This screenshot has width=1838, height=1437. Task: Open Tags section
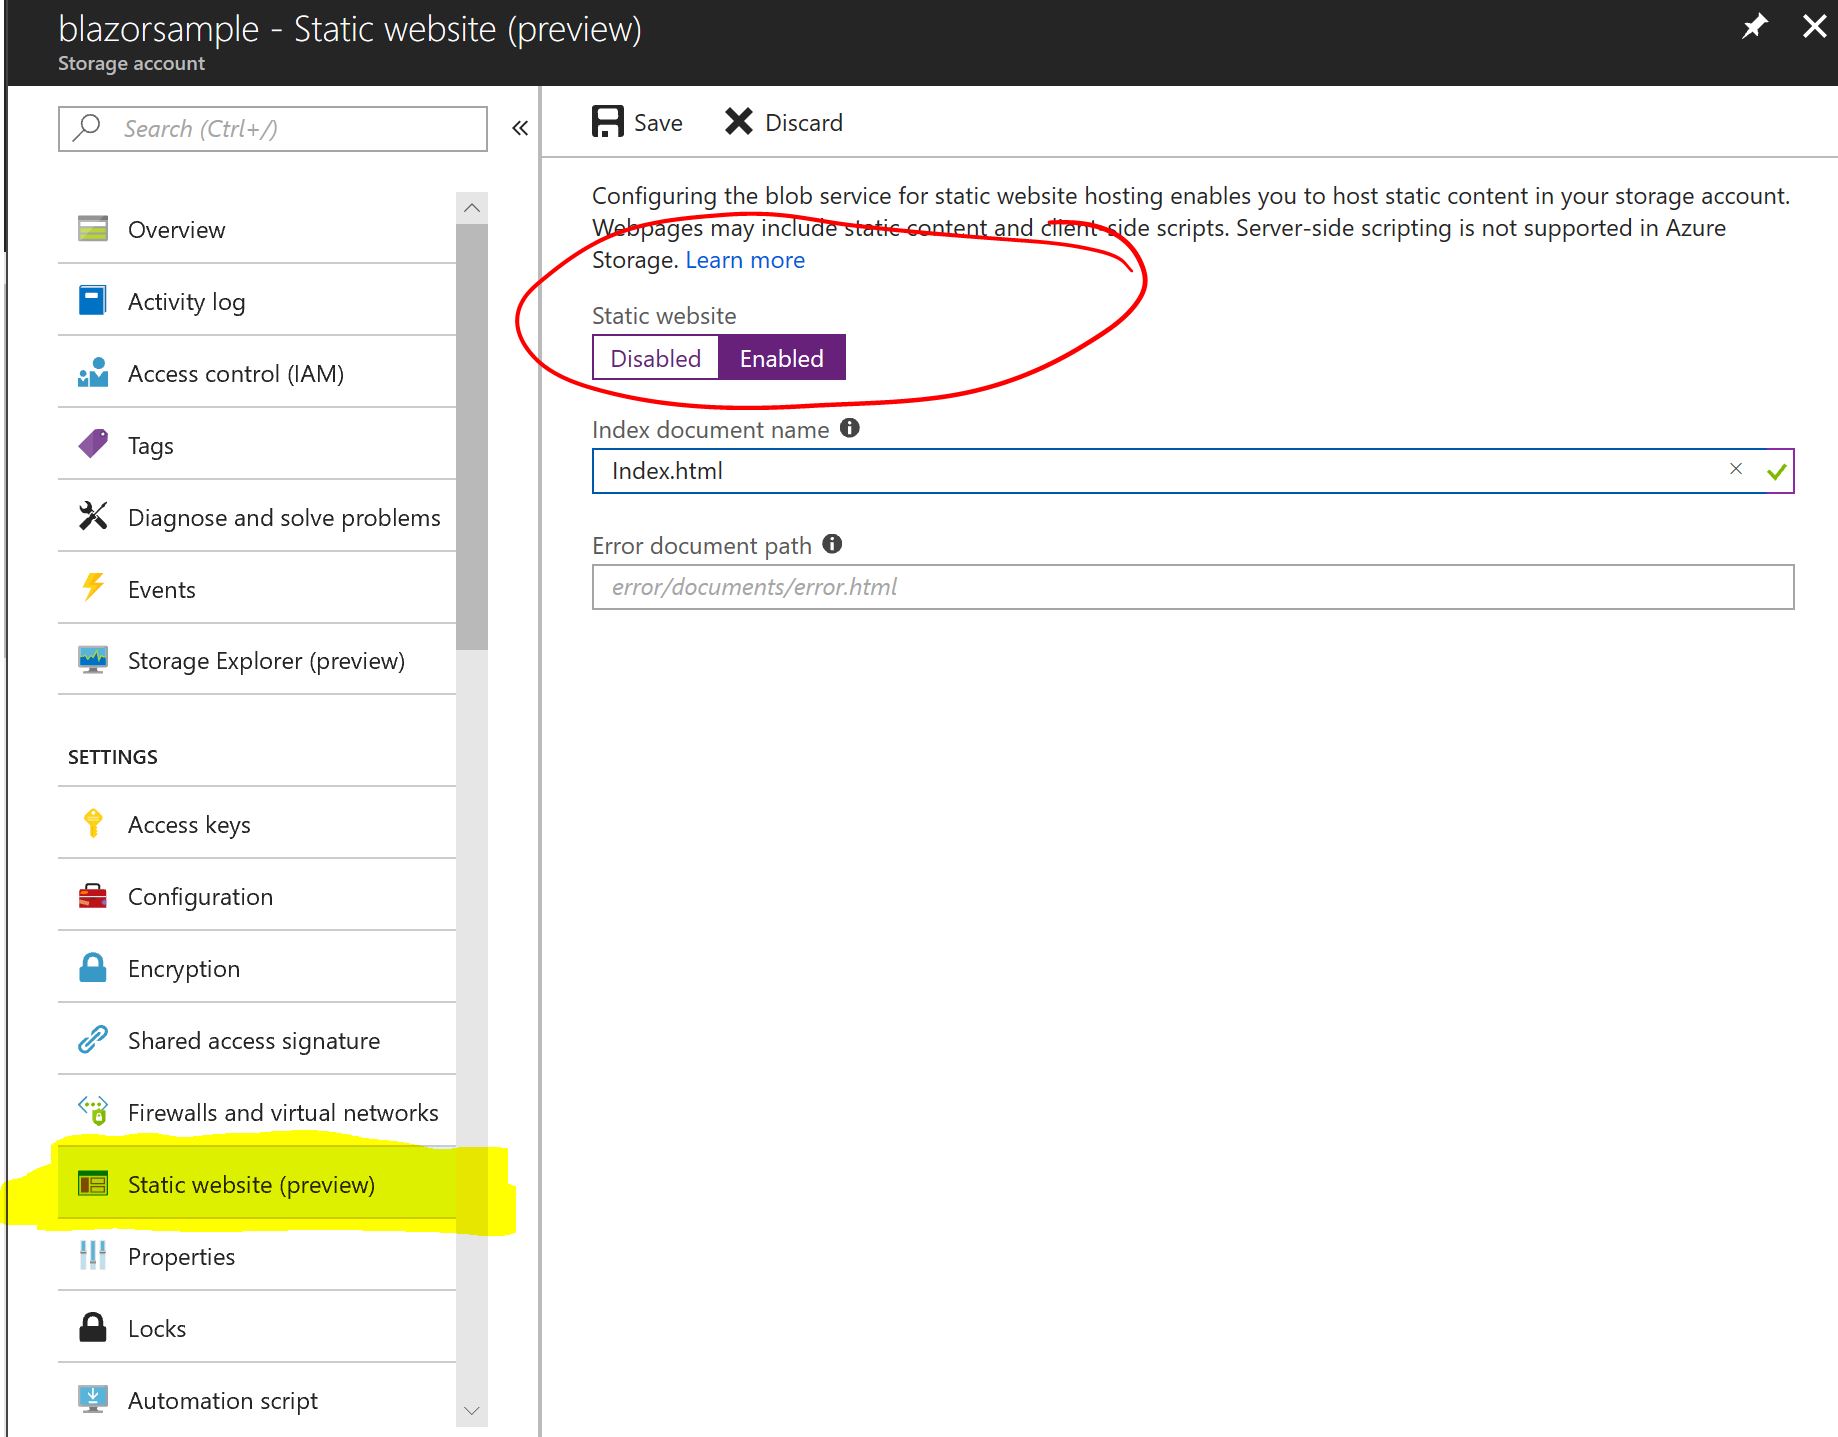(257, 445)
